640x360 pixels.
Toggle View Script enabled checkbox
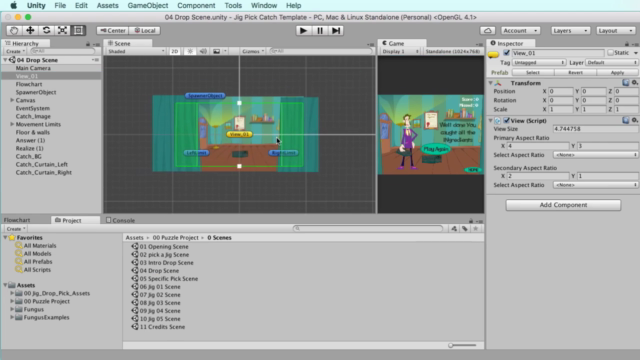coord(507,120)
